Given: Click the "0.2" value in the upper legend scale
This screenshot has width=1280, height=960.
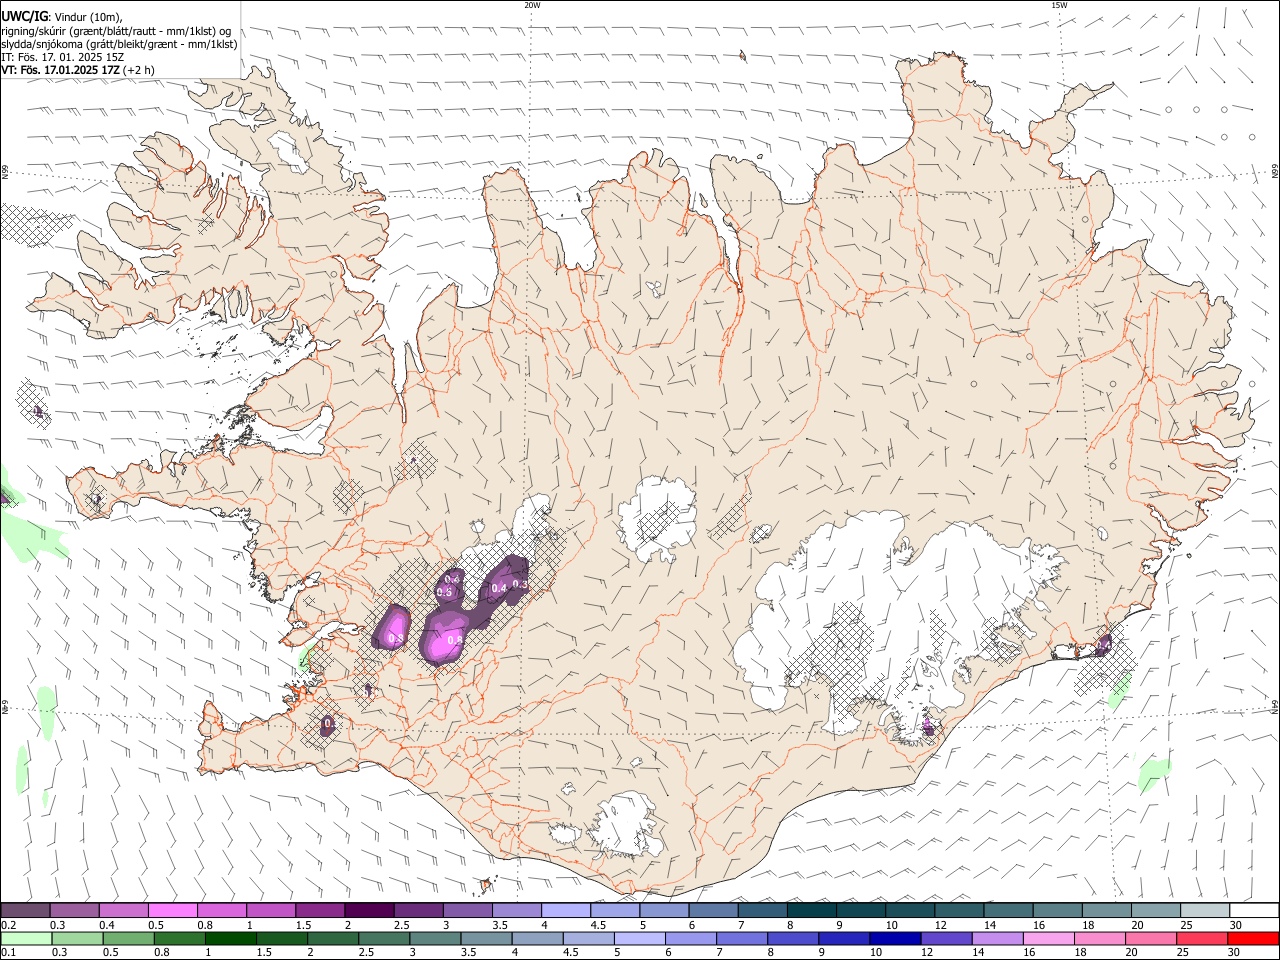Looking at the screenshot, I should click(8, 924).
